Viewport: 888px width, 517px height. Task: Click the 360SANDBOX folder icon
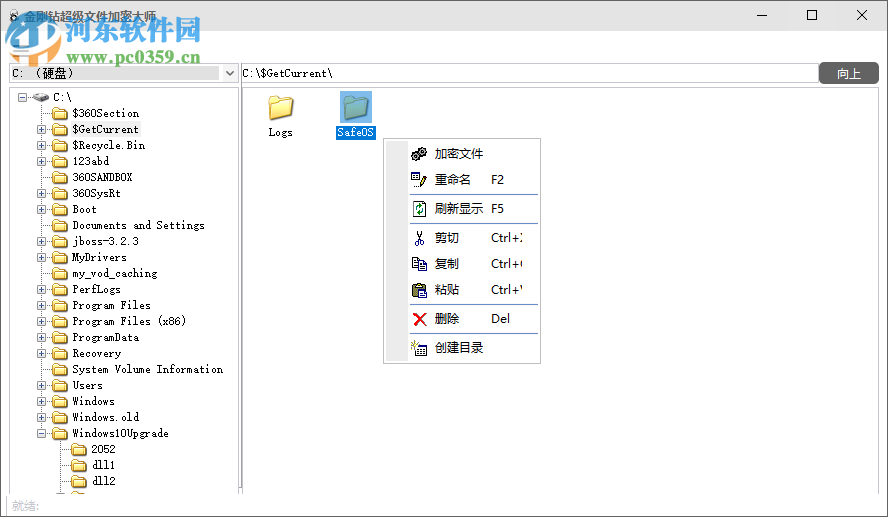pyautogui.click(x=60, y=178)
